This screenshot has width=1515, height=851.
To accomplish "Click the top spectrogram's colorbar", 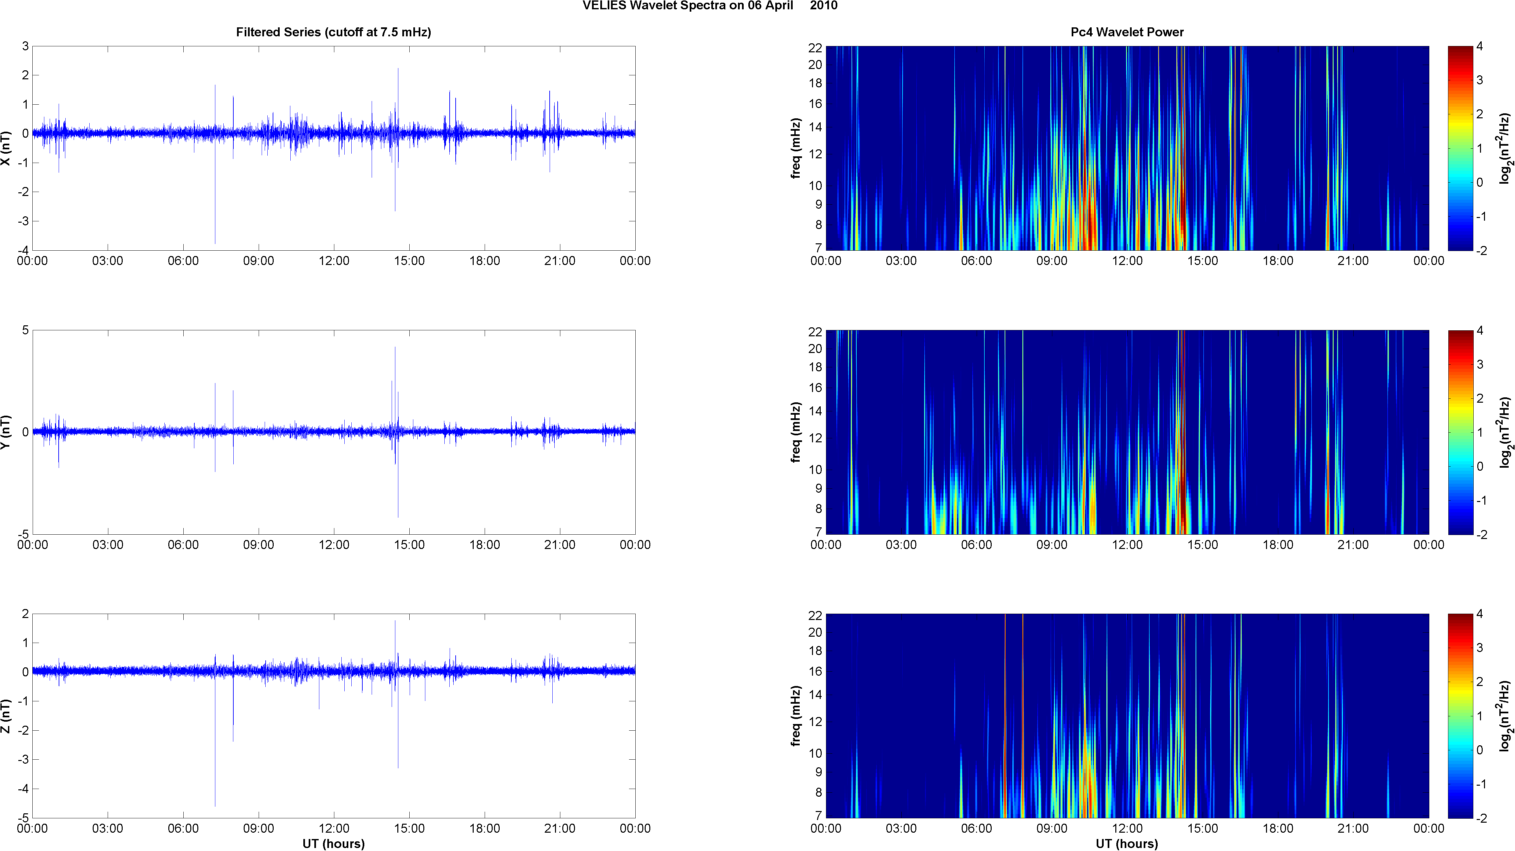I will coord(1460,148).
